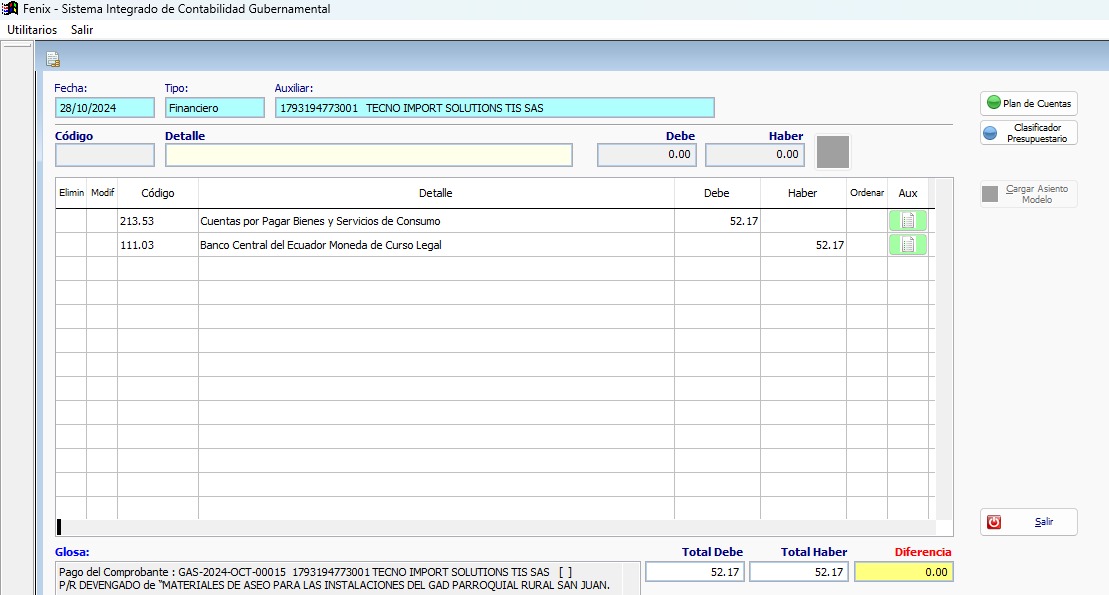This screenshot has width=1109, height=595.
Task: Click the Debe amount input field
Action: (647, 155)
